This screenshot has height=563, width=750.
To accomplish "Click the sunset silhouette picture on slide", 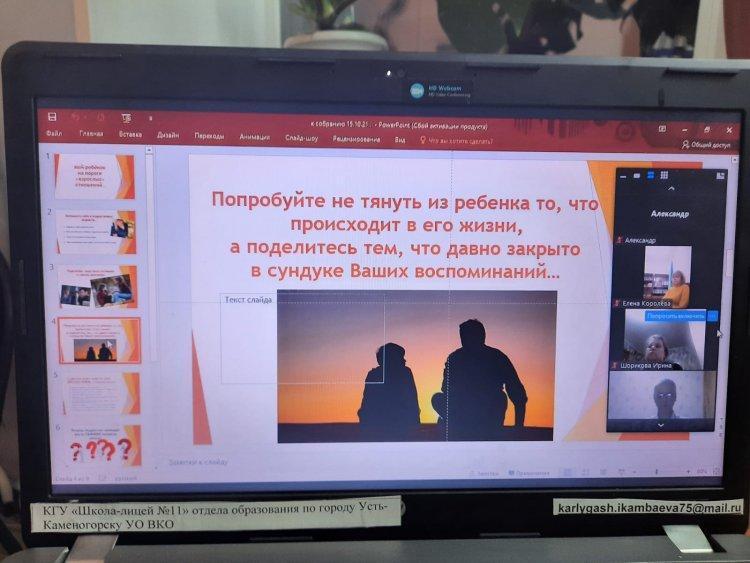I will [x=416, y=366].
